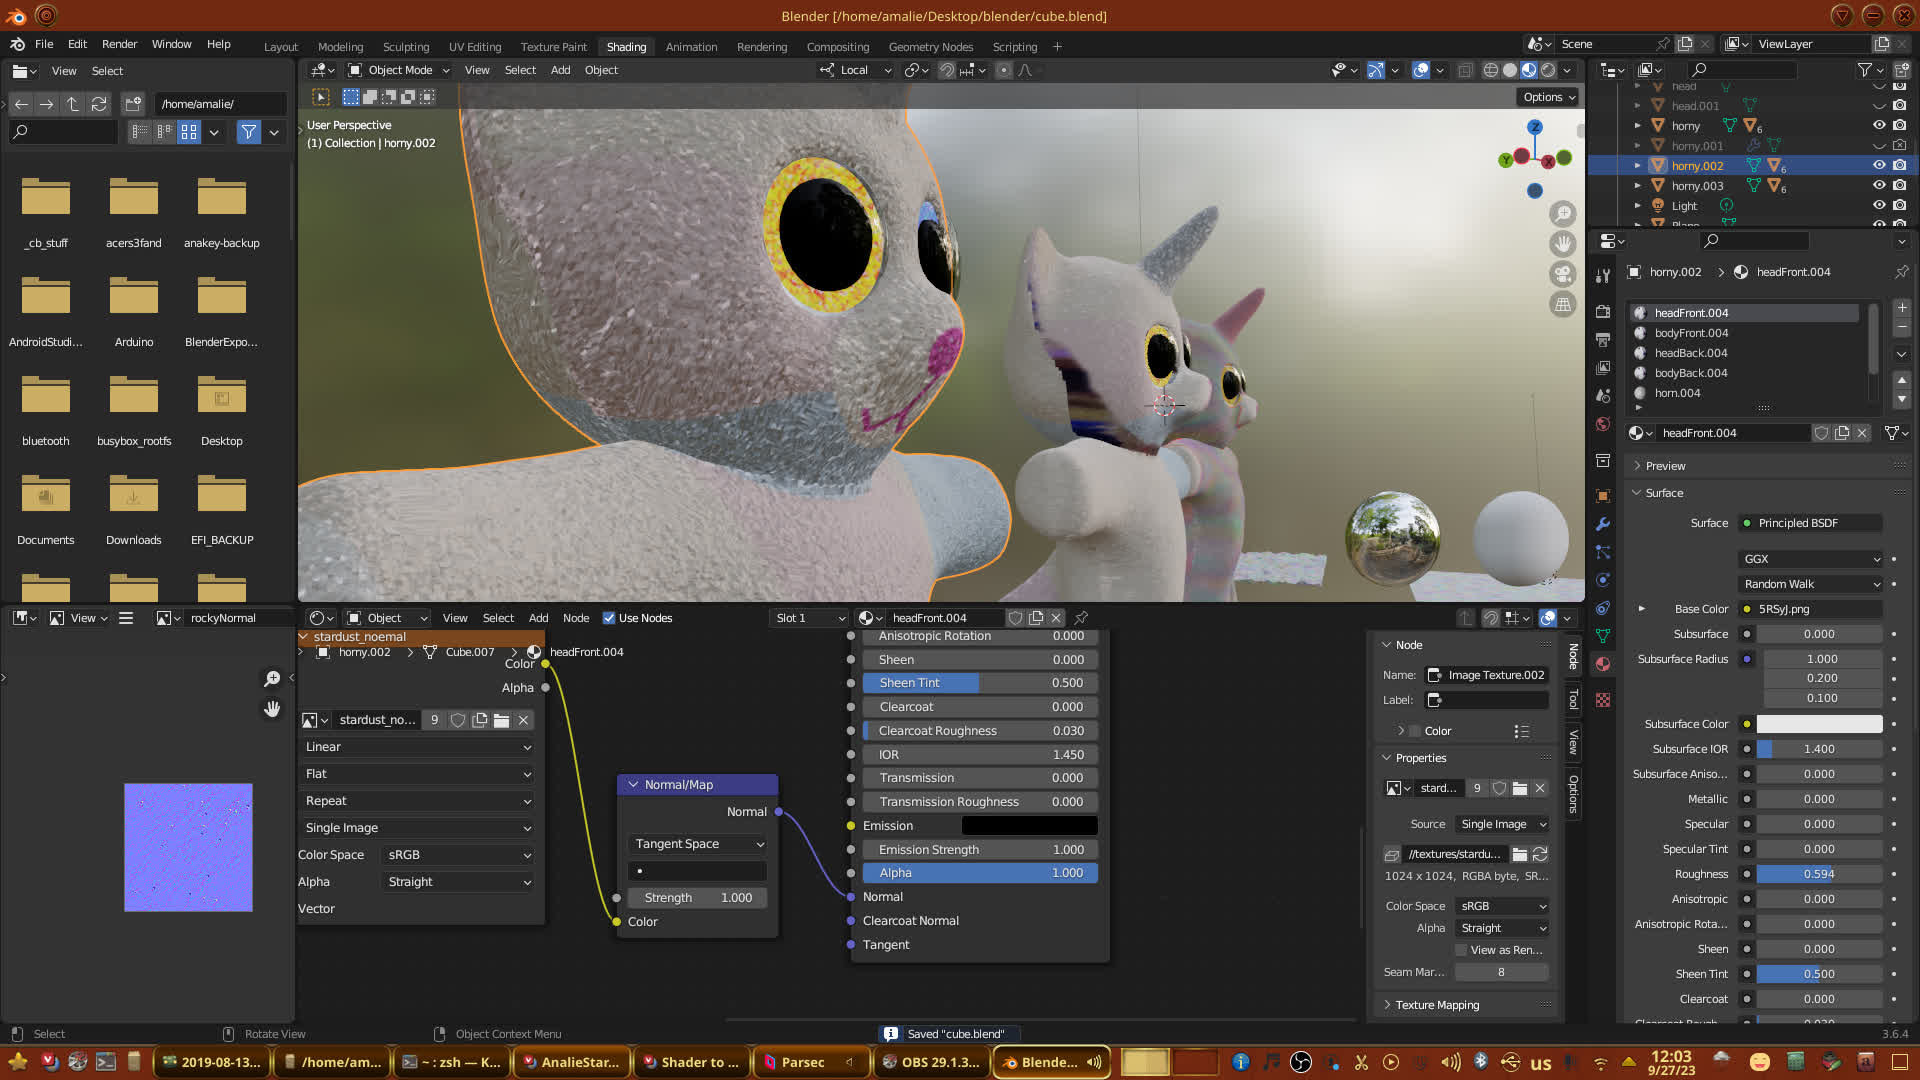Hide the horny.003 object in viewport
This screenshot has height=1080, width=1920.
tap(1879, 185)
